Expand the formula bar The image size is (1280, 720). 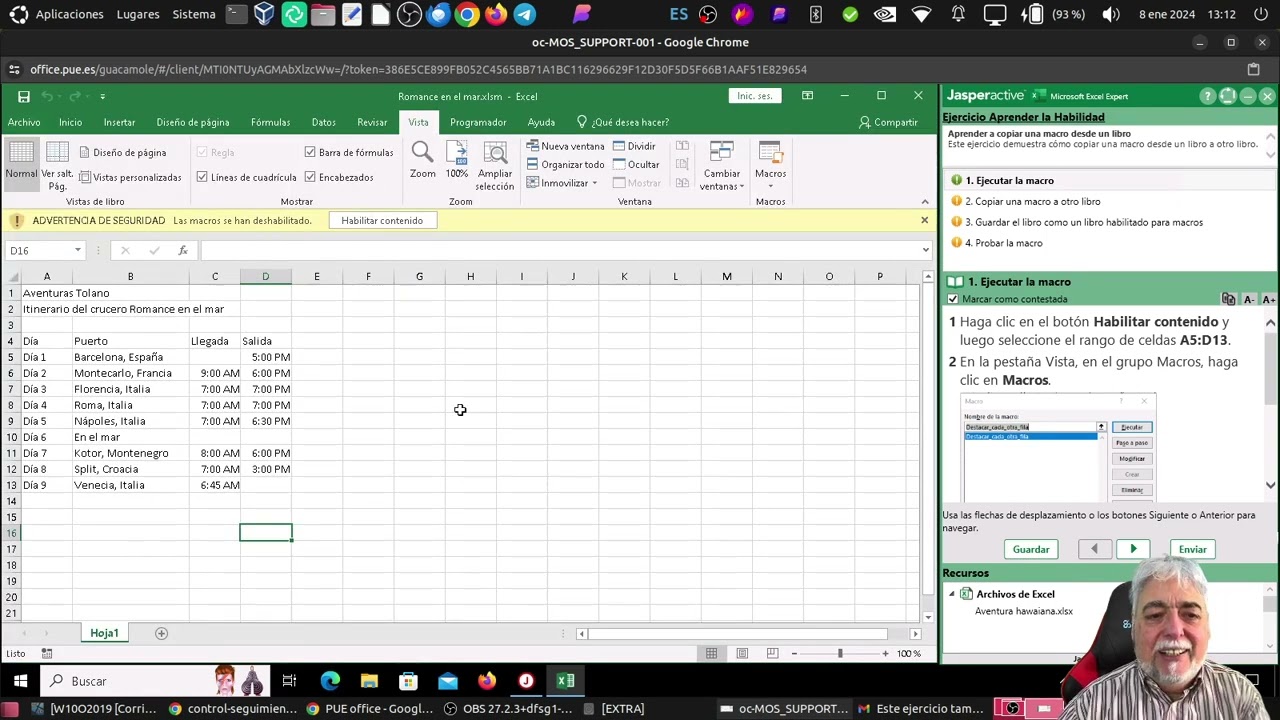(x=925, y=250)
